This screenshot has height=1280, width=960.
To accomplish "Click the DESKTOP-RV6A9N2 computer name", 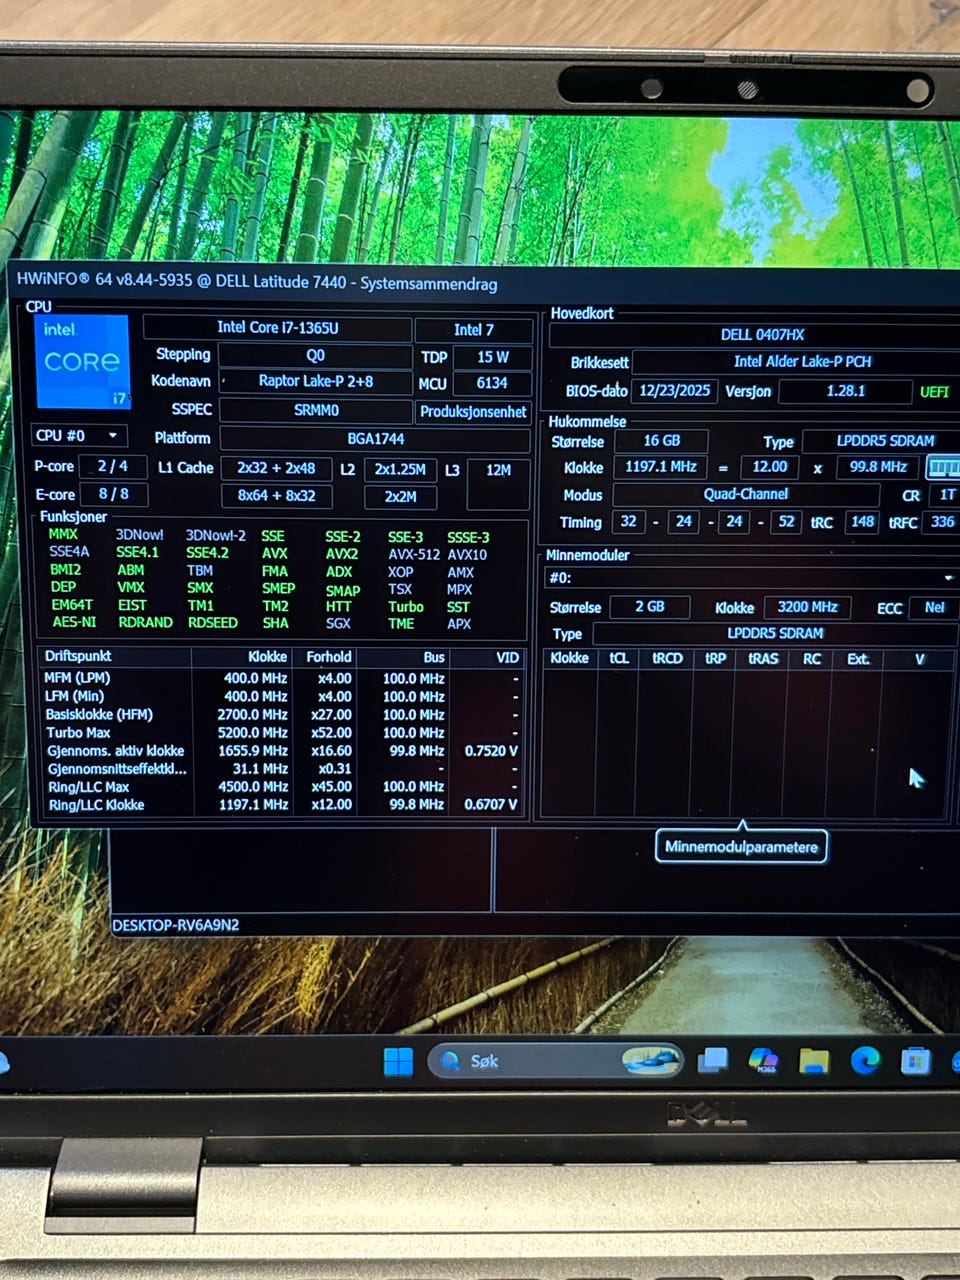I will tap(175, 925).
